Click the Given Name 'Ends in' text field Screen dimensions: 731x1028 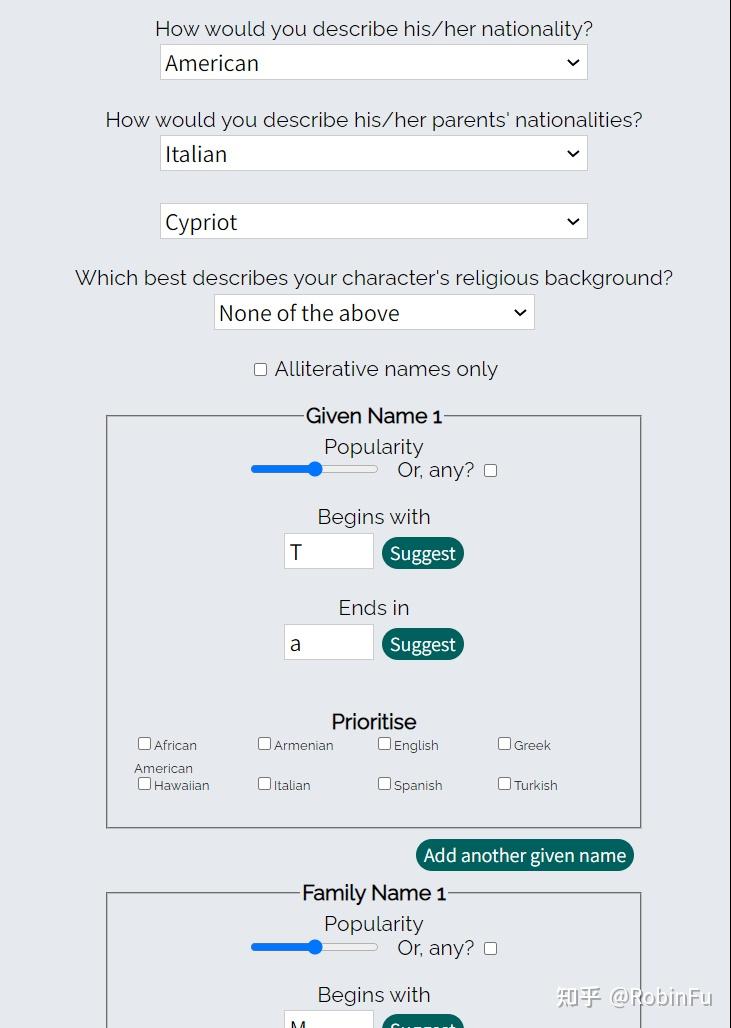coord(328,643)
